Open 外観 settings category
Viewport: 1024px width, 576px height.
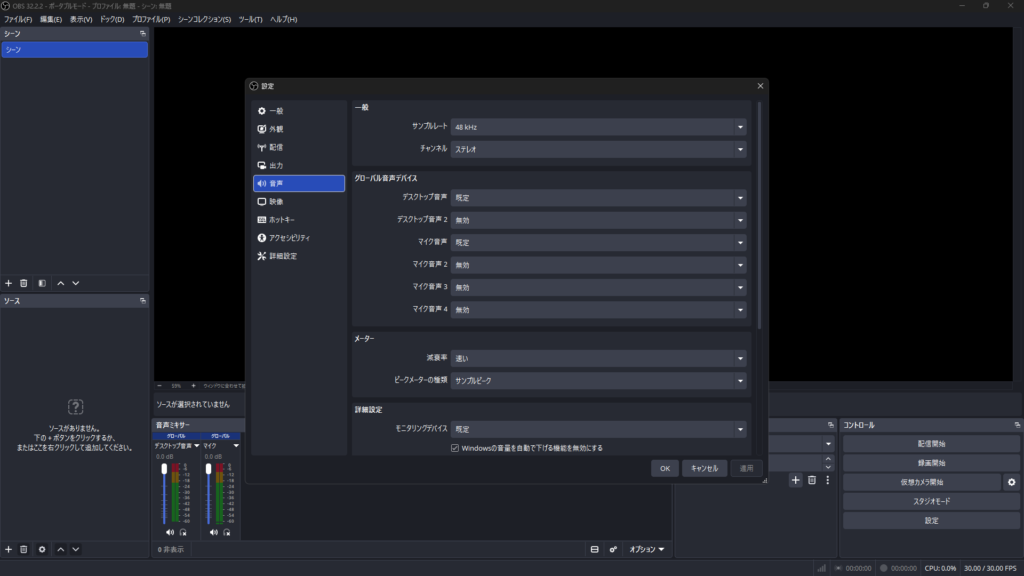(x=298, y=129)
